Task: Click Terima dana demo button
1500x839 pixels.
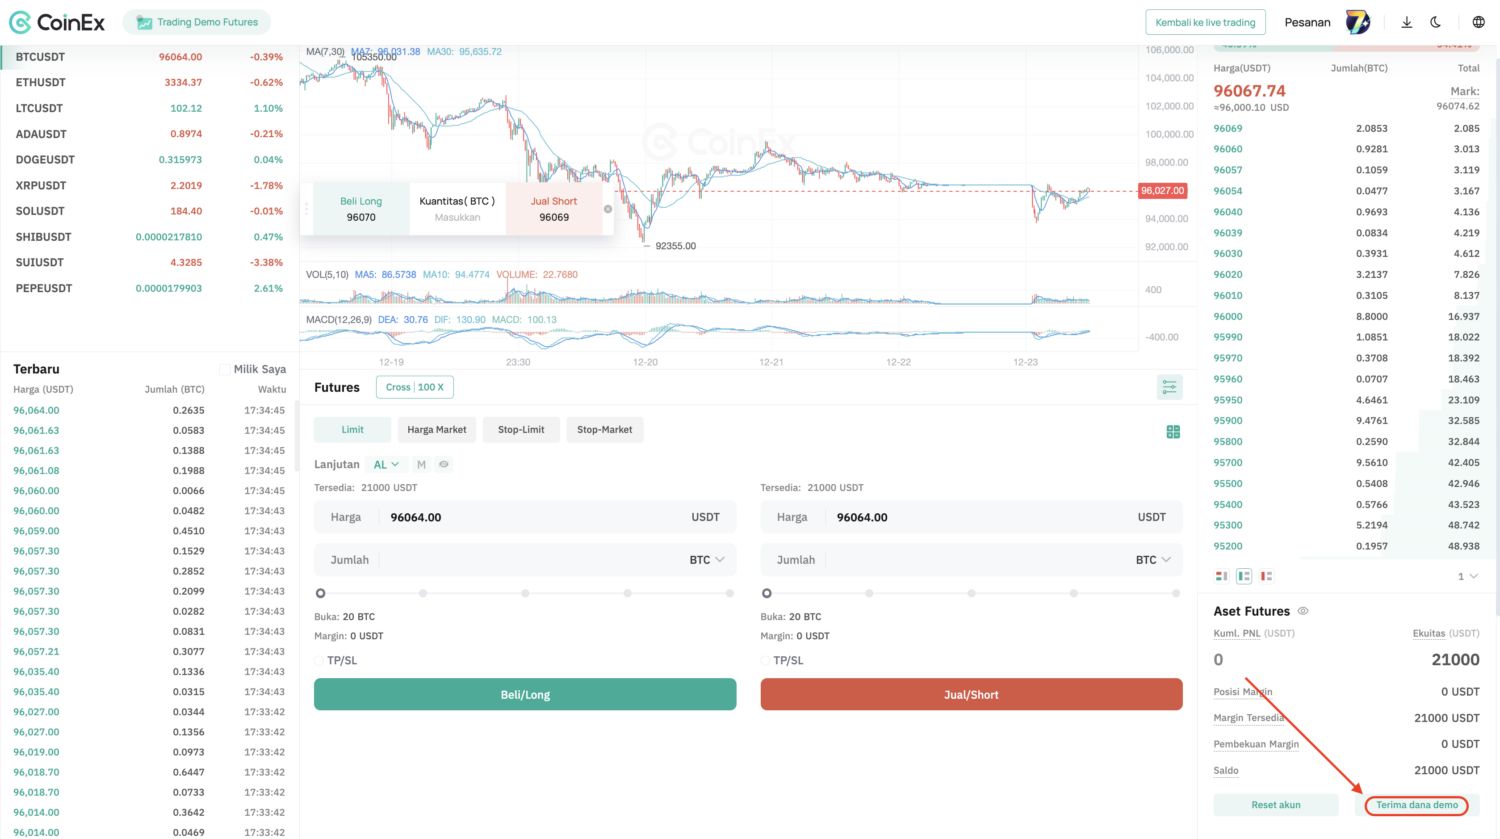Action: pos(1417,805)
